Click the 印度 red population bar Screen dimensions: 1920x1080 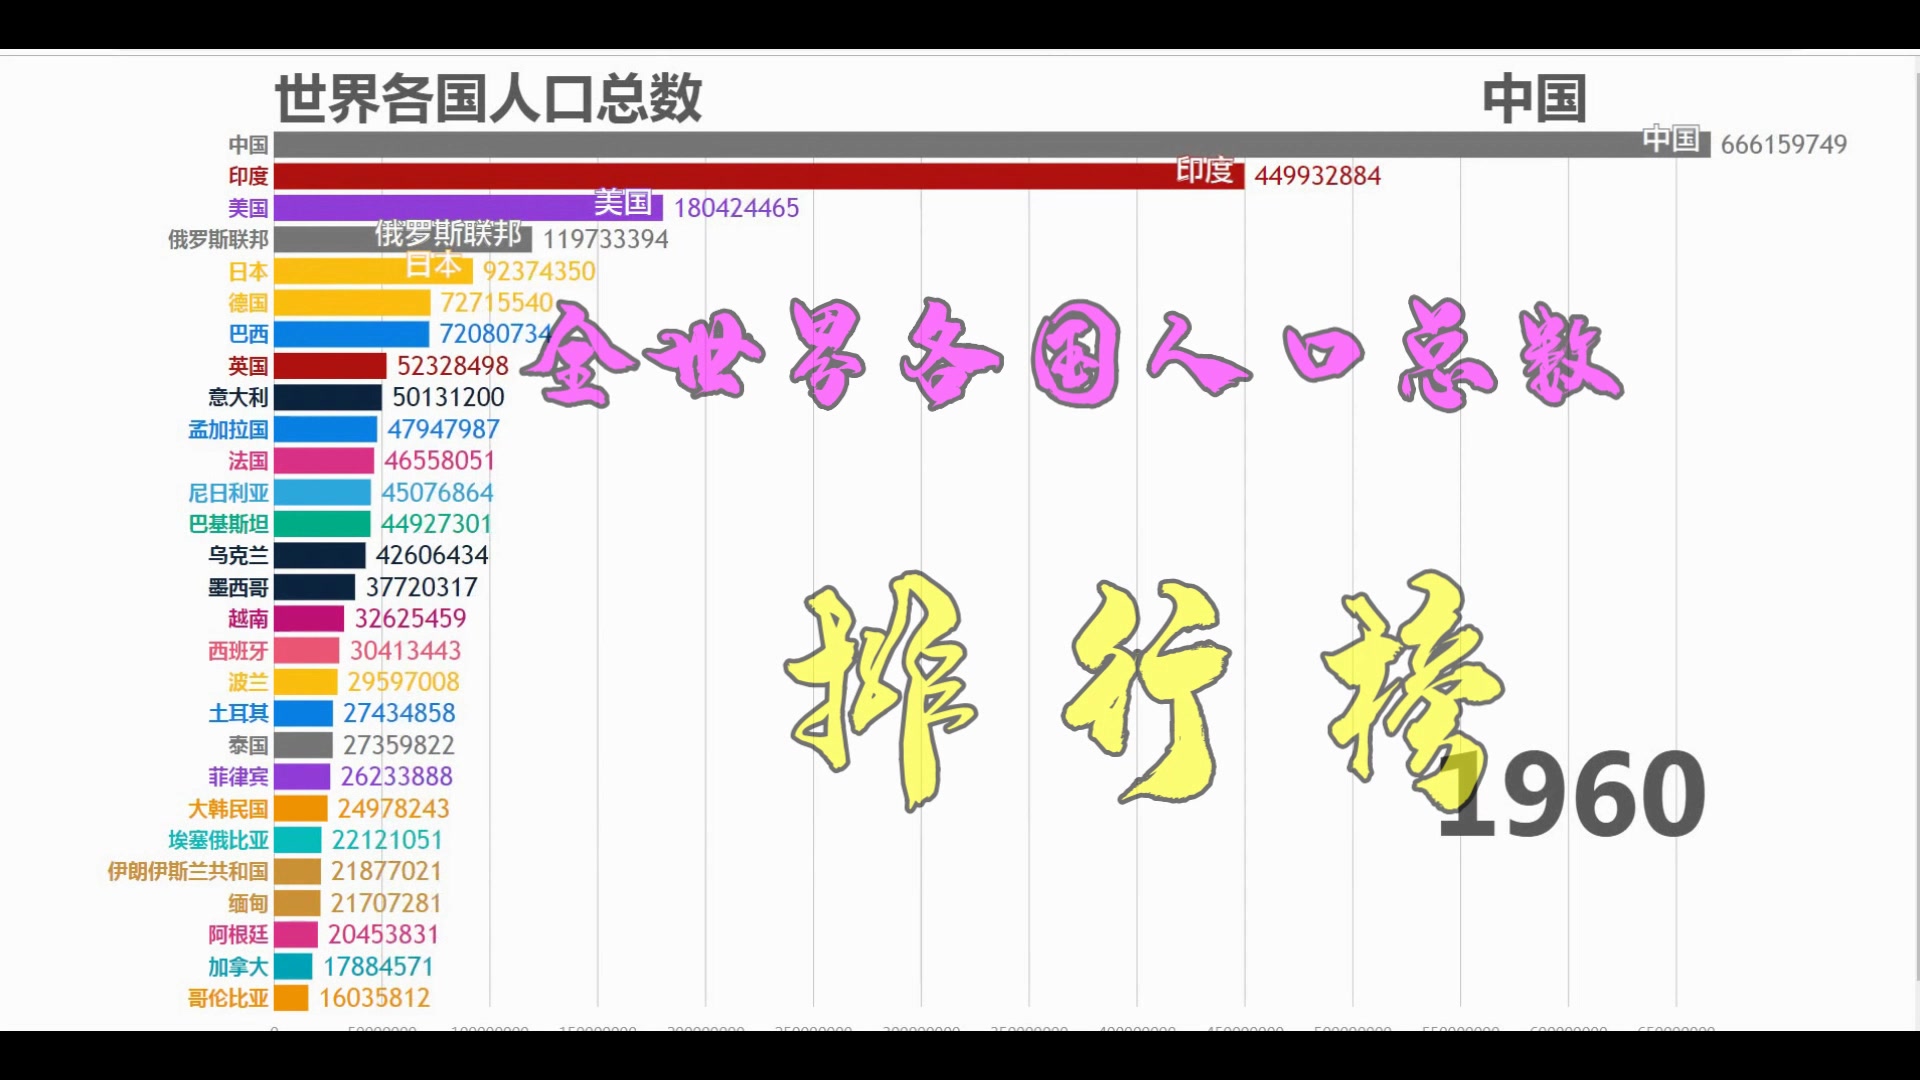click(759, 176)
